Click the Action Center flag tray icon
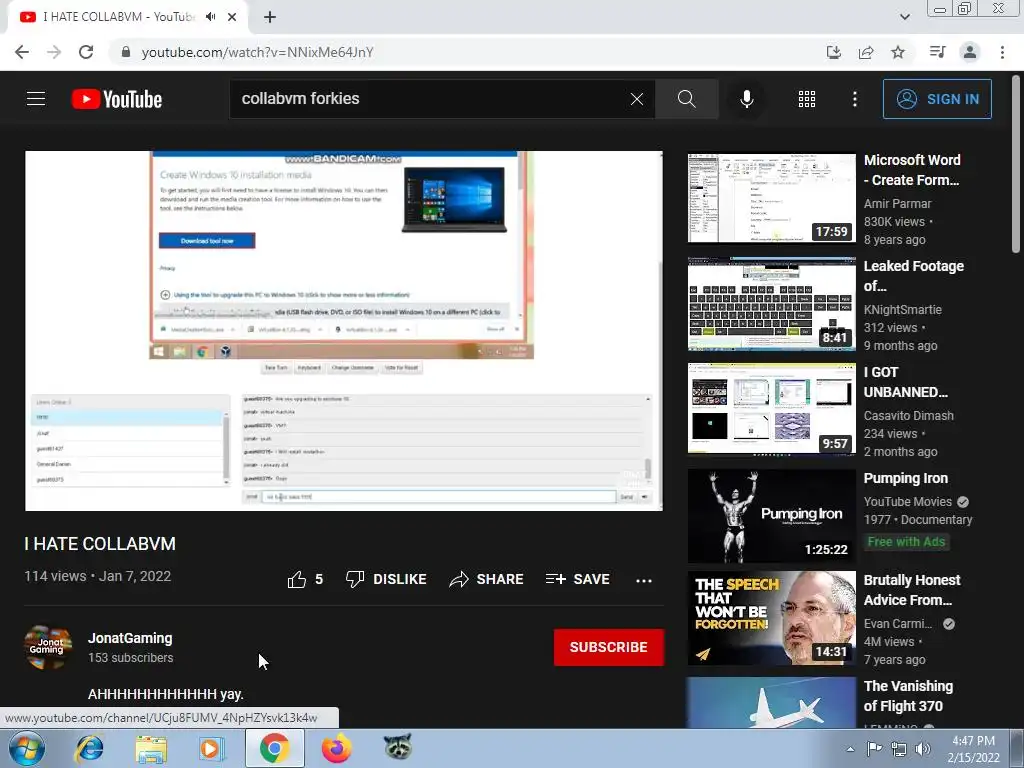 pos(874,749)
